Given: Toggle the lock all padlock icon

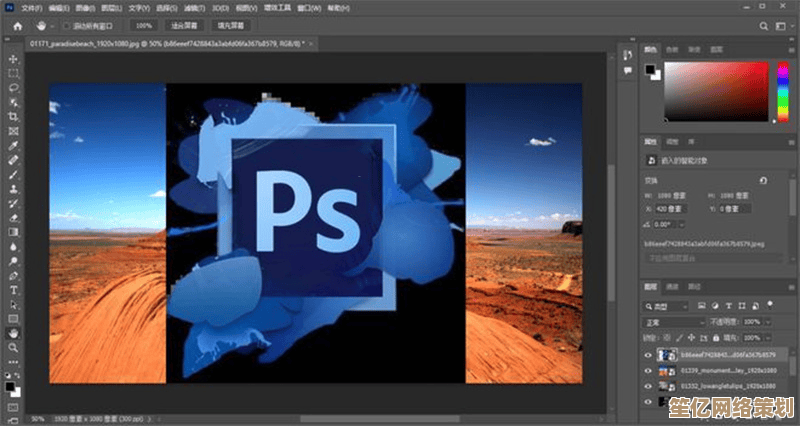Looking at the screenshot, I should [716, 338].
